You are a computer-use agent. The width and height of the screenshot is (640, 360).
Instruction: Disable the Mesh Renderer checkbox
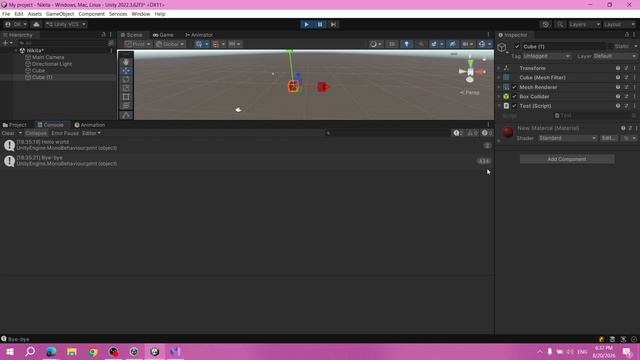click(x=514, y=87)
